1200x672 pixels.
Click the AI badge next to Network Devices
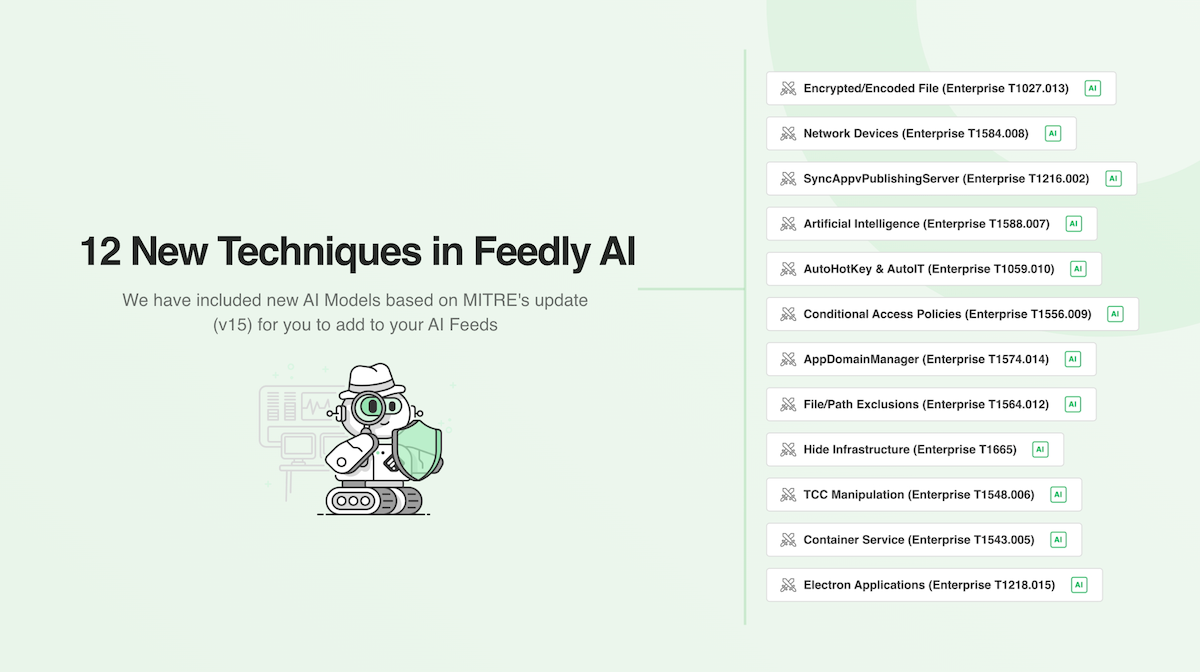tap(1052, 133)
